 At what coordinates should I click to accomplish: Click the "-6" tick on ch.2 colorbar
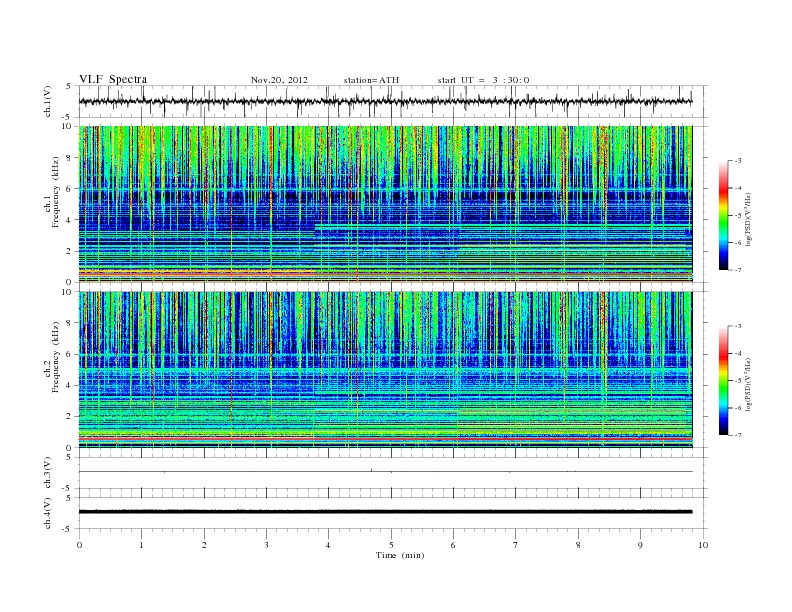click(737, 408)
